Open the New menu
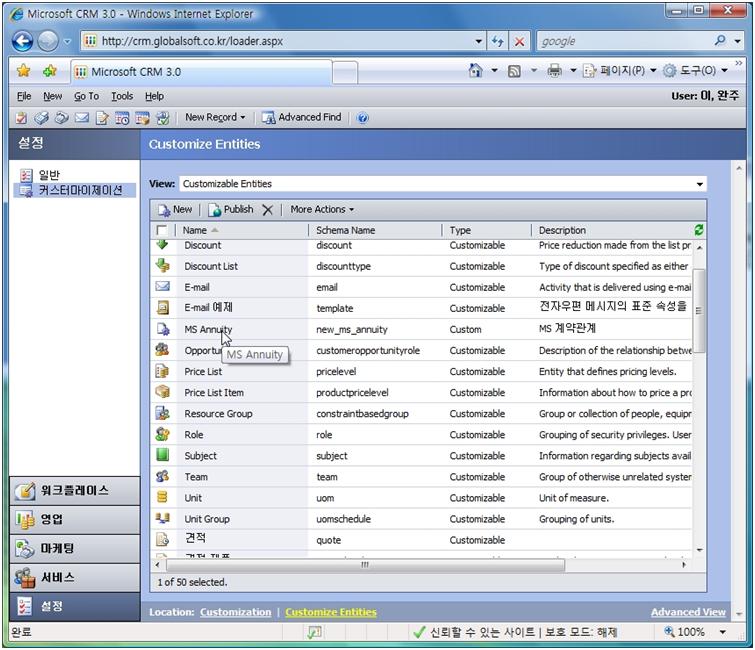 (52, 96)
